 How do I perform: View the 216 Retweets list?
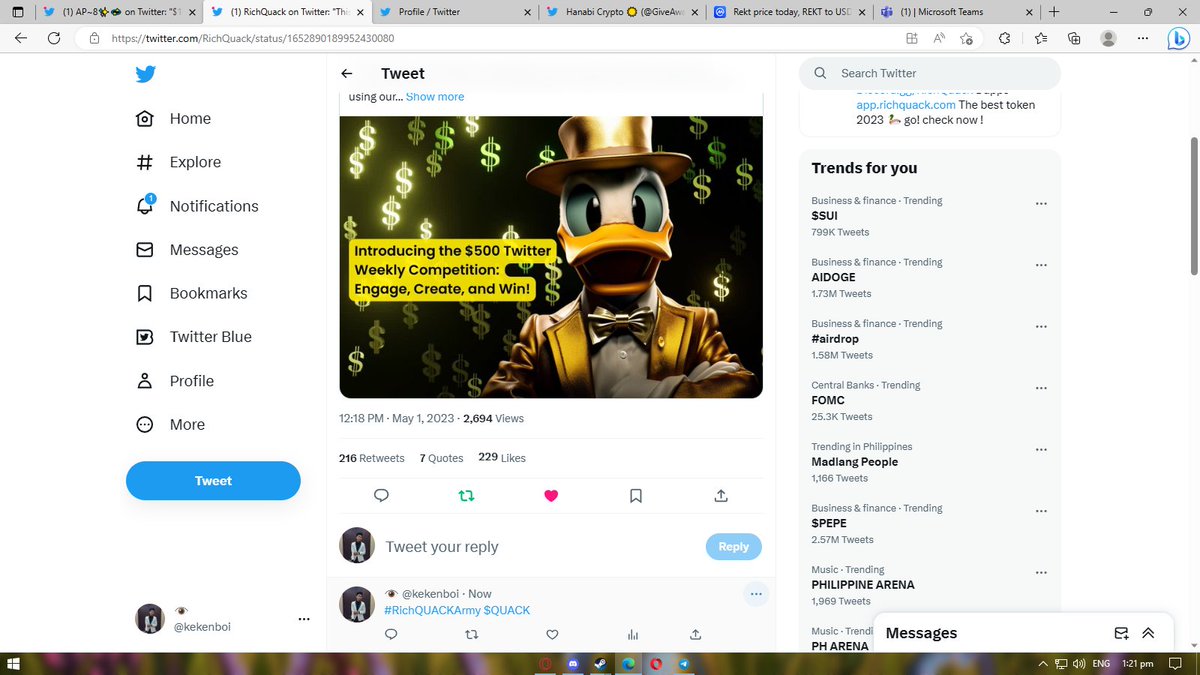coord(372,458)
